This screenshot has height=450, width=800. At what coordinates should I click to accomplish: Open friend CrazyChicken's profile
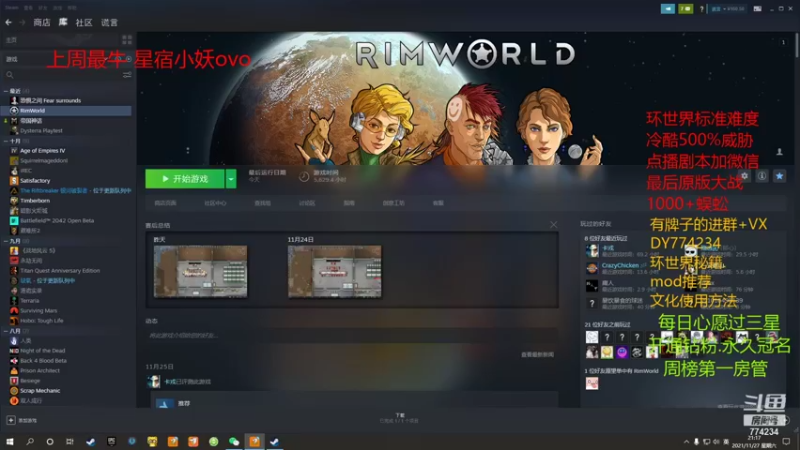coord(620,265)
